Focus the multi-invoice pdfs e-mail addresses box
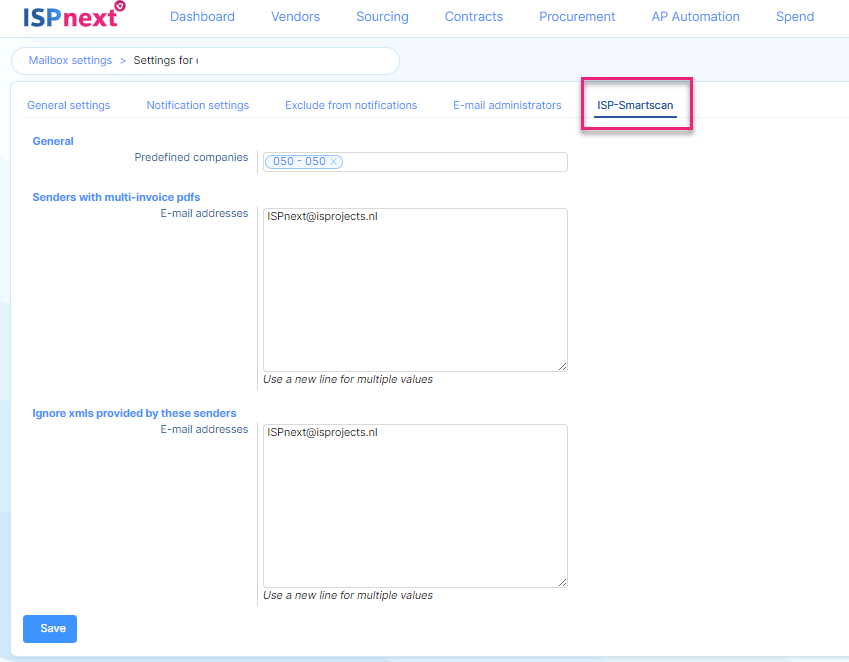Image resolution: width=849 pixels, height=662 pixels. pyautogui.click(x=415, y=290)
